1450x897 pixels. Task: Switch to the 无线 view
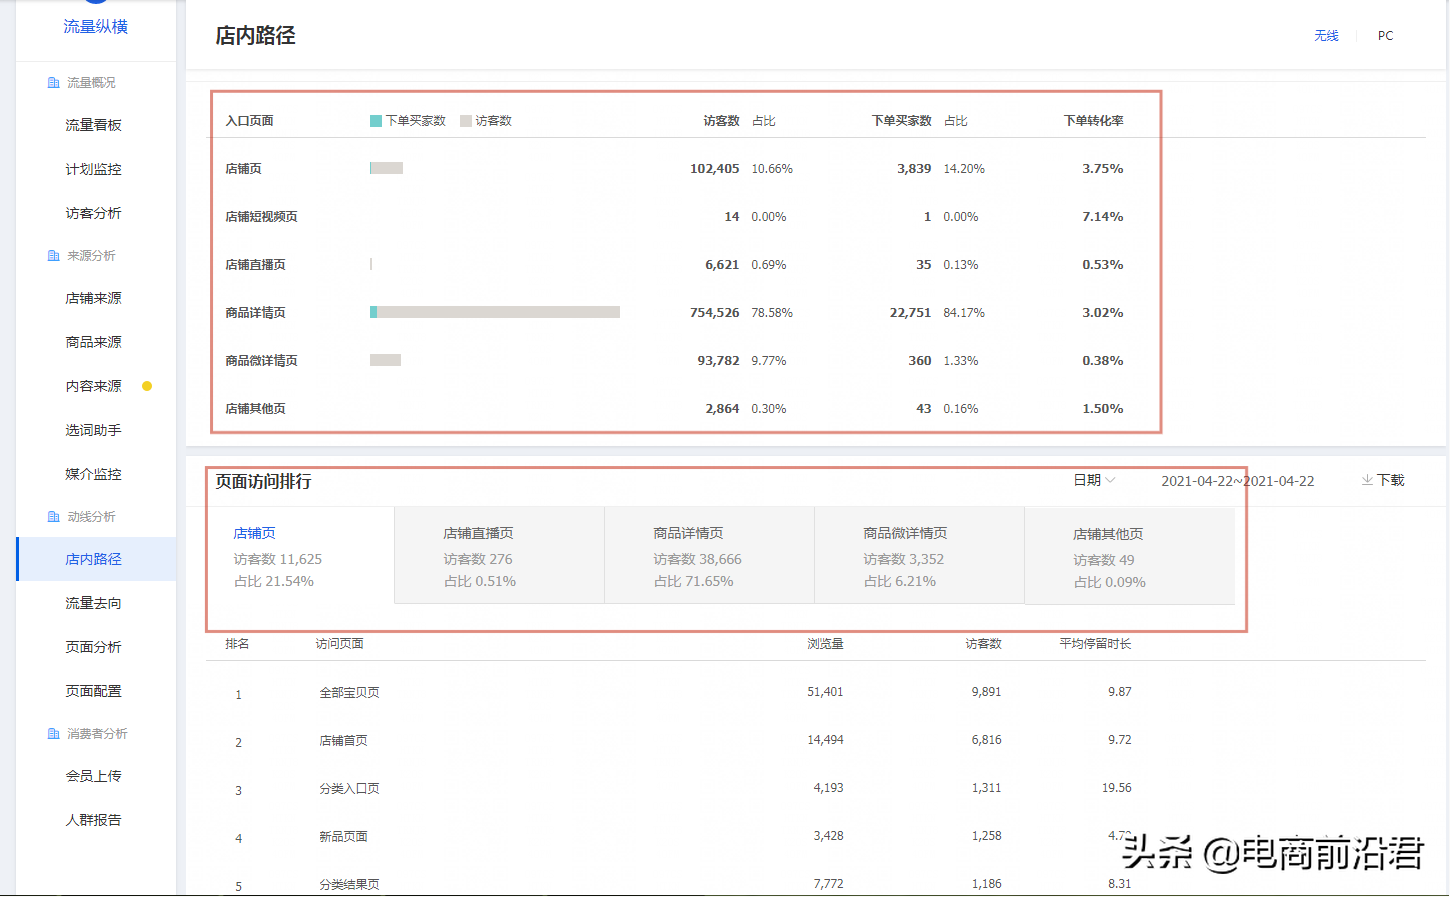coord(1326,36)
